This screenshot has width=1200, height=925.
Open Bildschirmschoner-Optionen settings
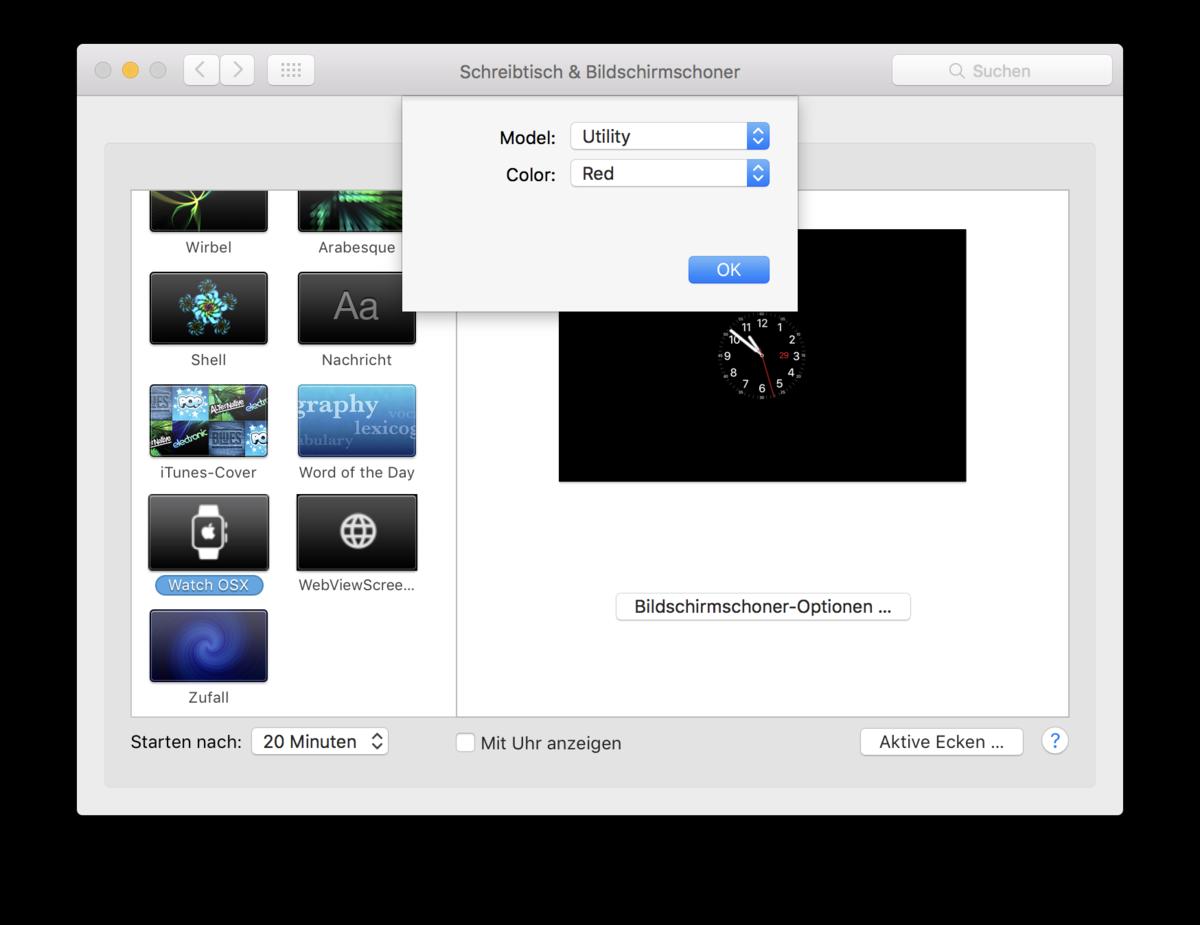click(763, 607)
